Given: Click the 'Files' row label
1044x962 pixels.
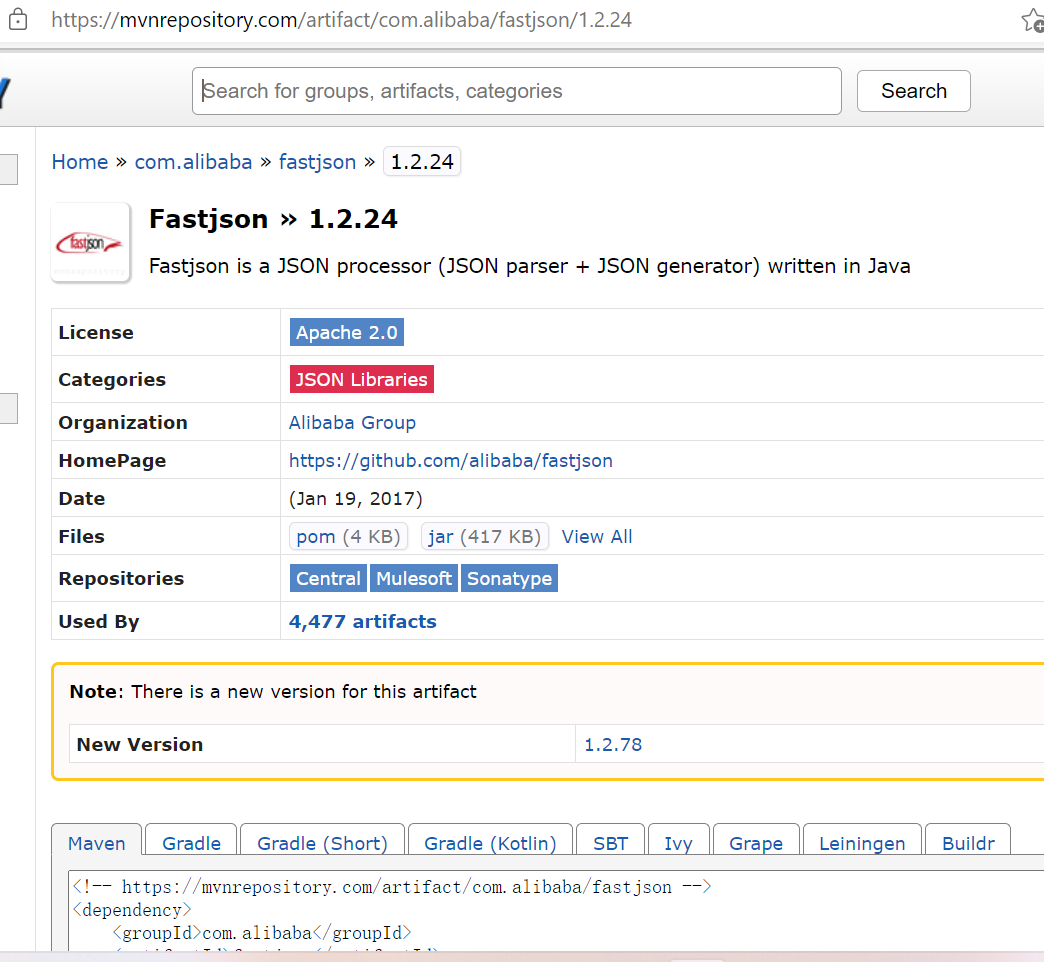Looking at the screenshot, I should pyautogui.click(x=81, y=536).
